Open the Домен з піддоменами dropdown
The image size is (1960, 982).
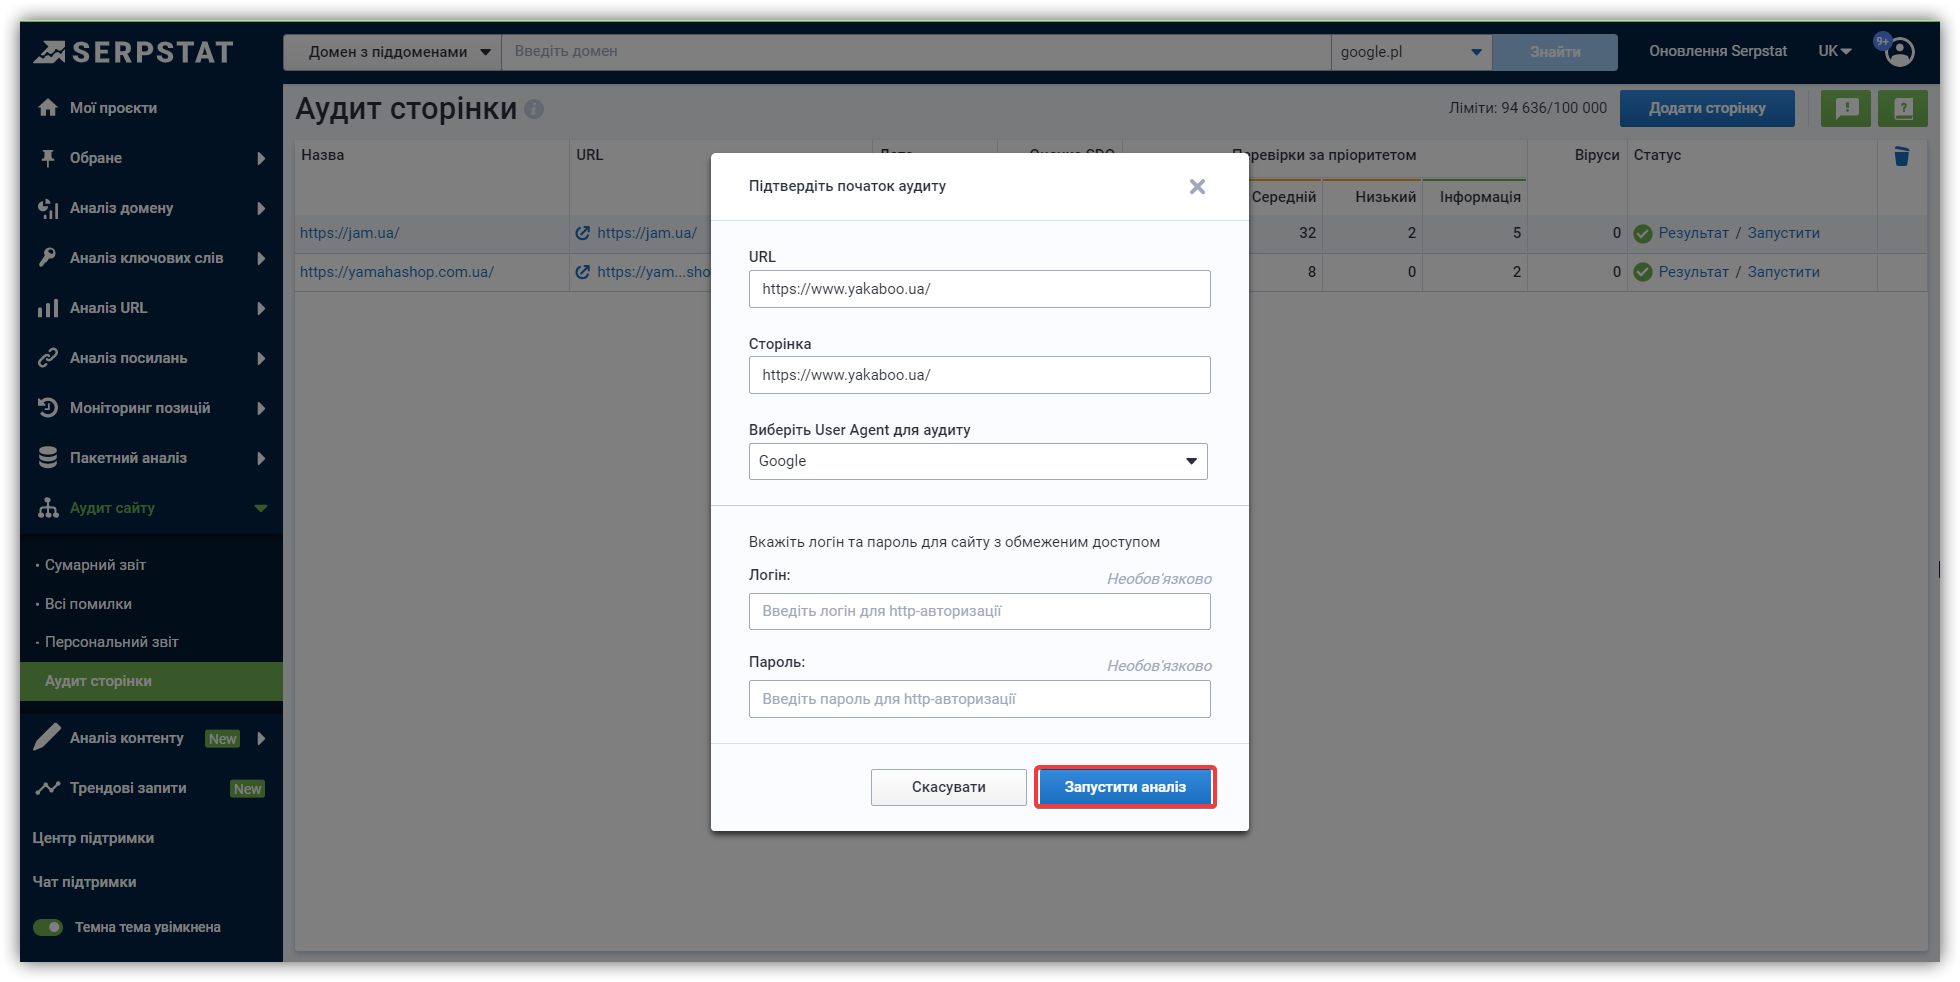point(392,52)
